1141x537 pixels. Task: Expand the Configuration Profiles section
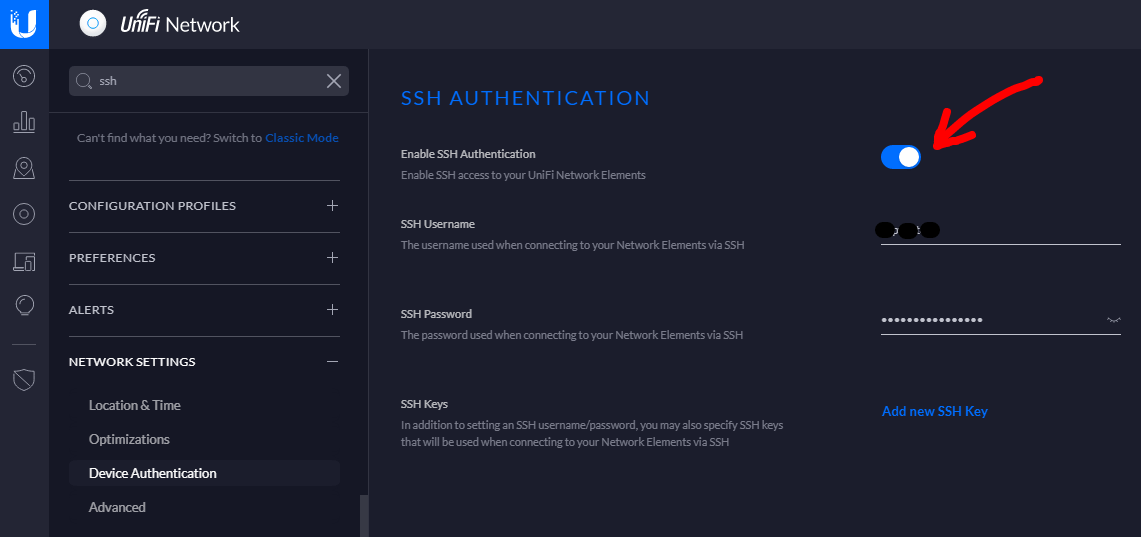click(332, 206)
